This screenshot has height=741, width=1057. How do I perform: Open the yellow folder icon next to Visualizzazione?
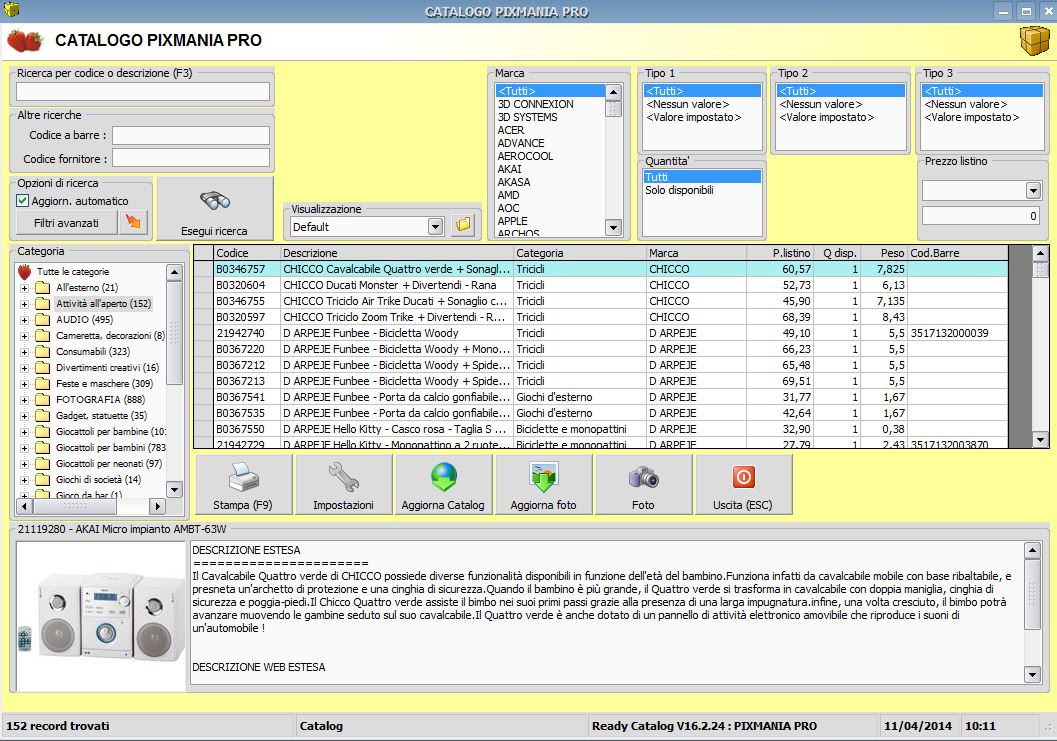pos(462,226)
